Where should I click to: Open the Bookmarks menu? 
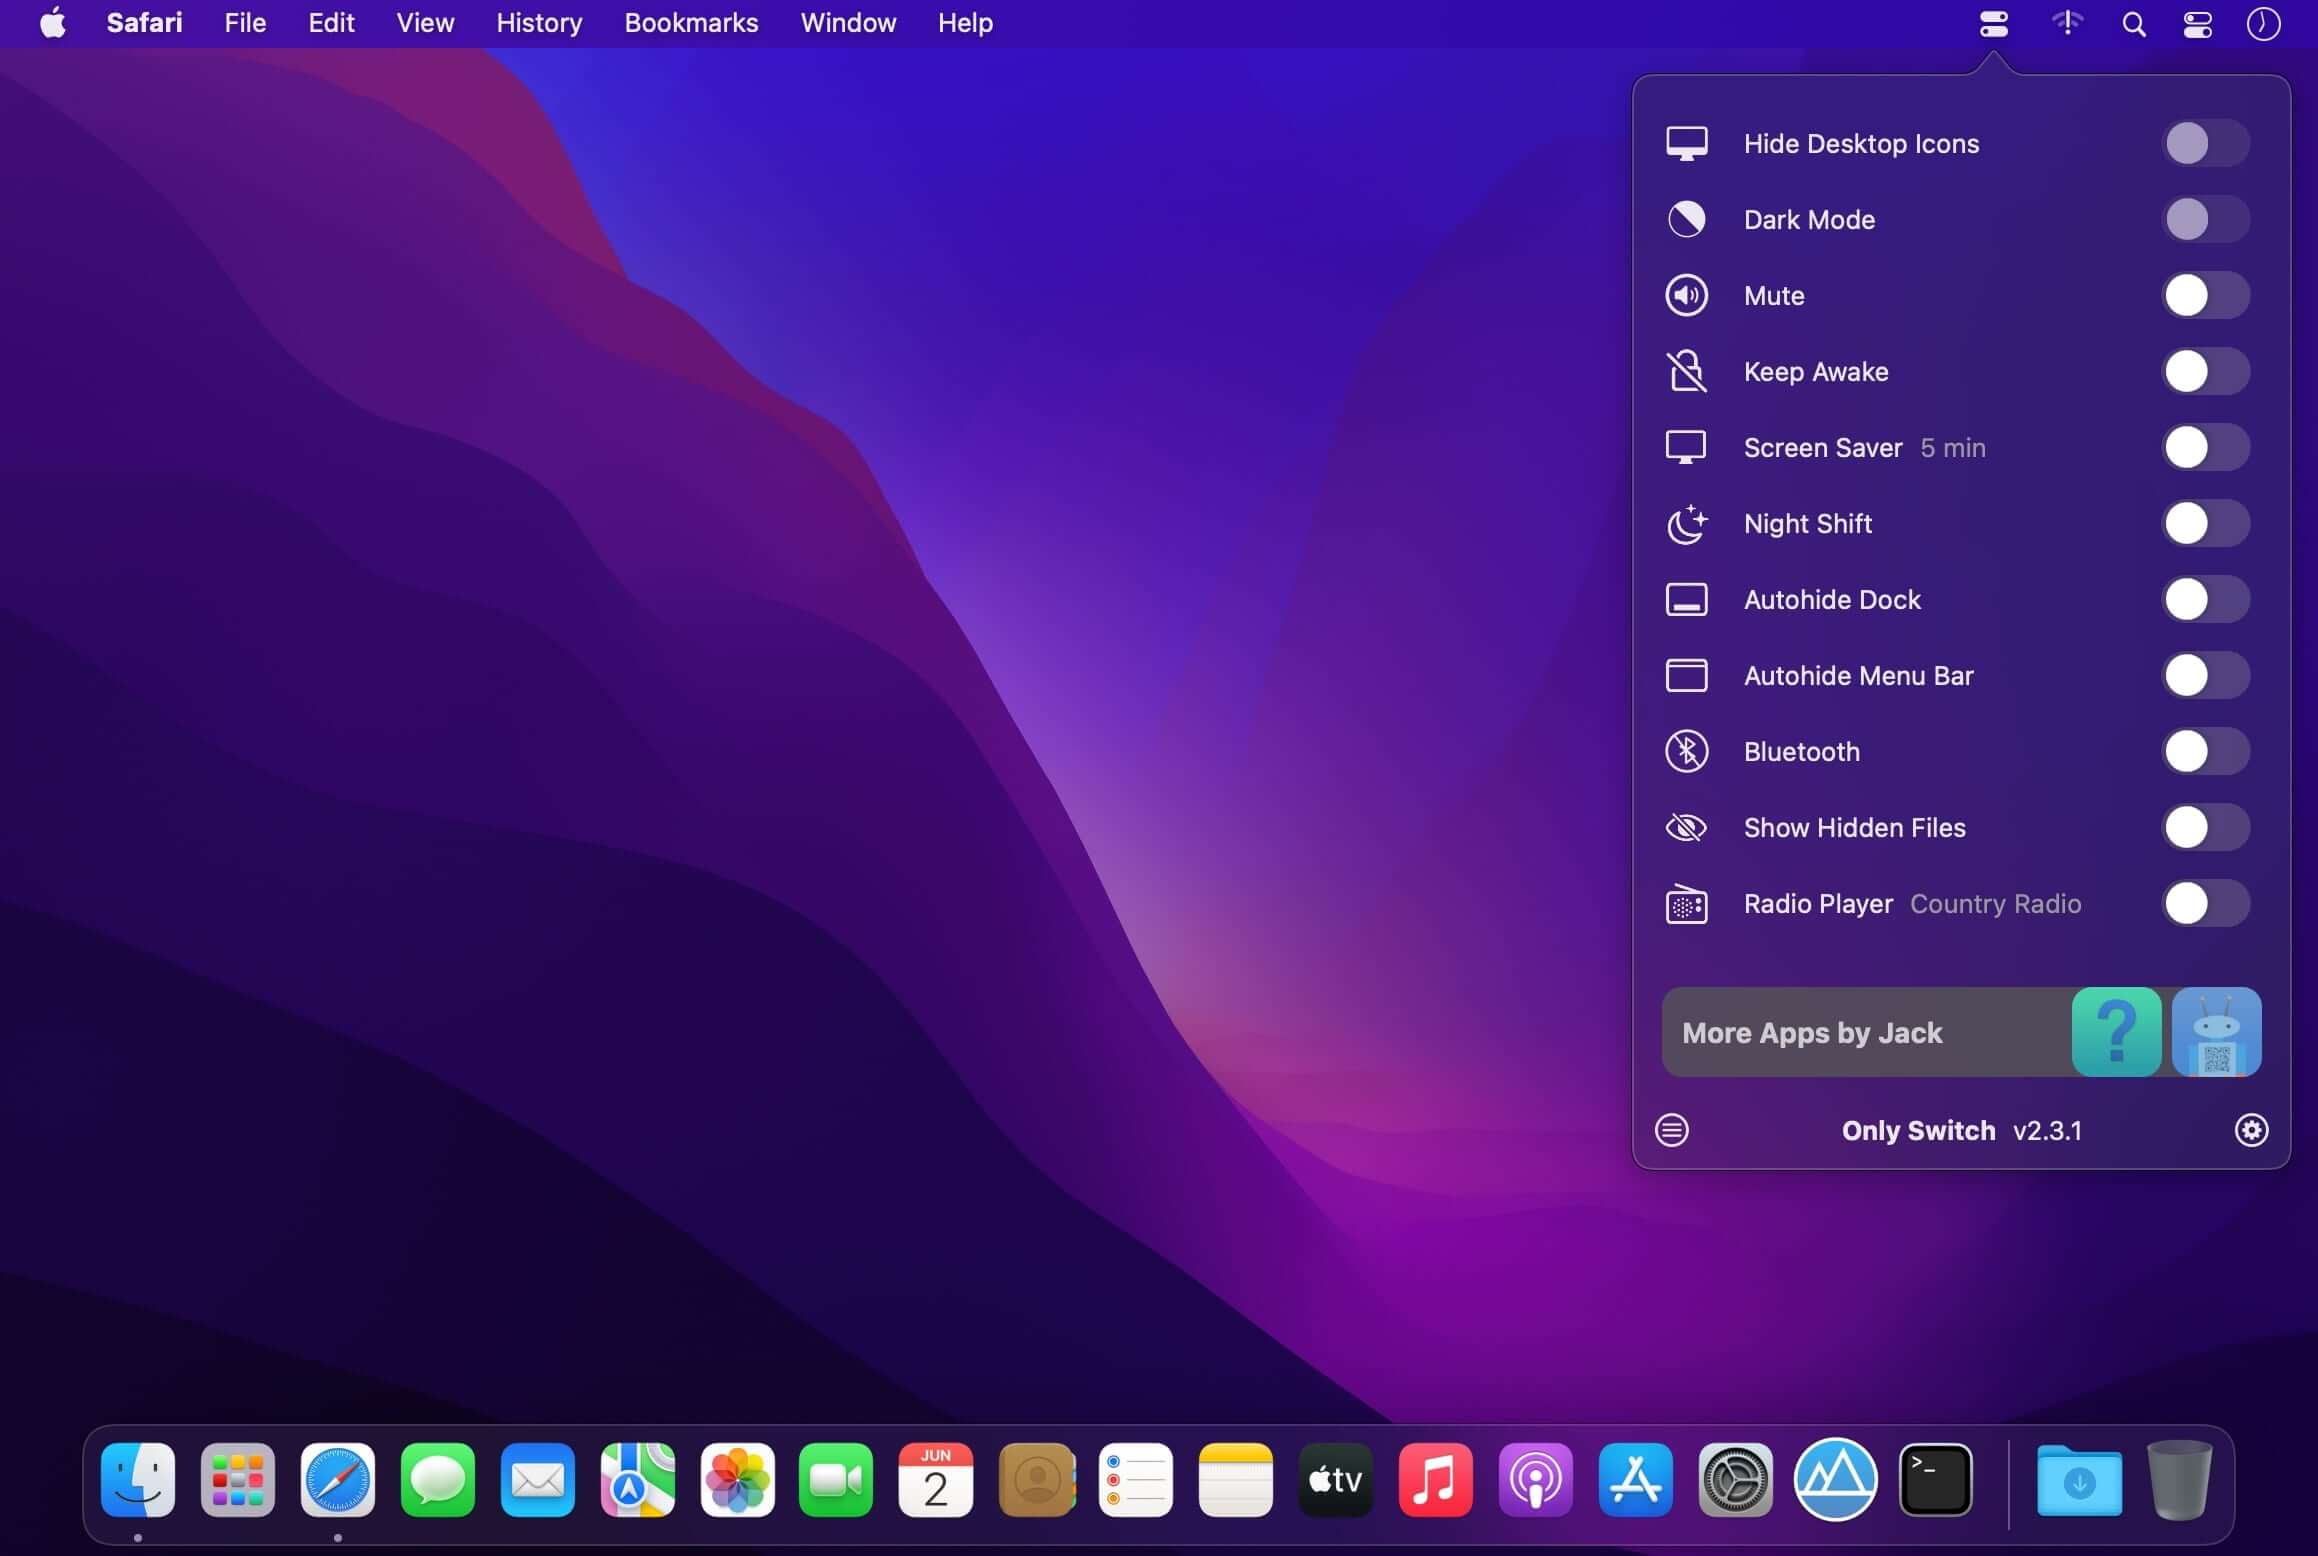tap(691, 23)
